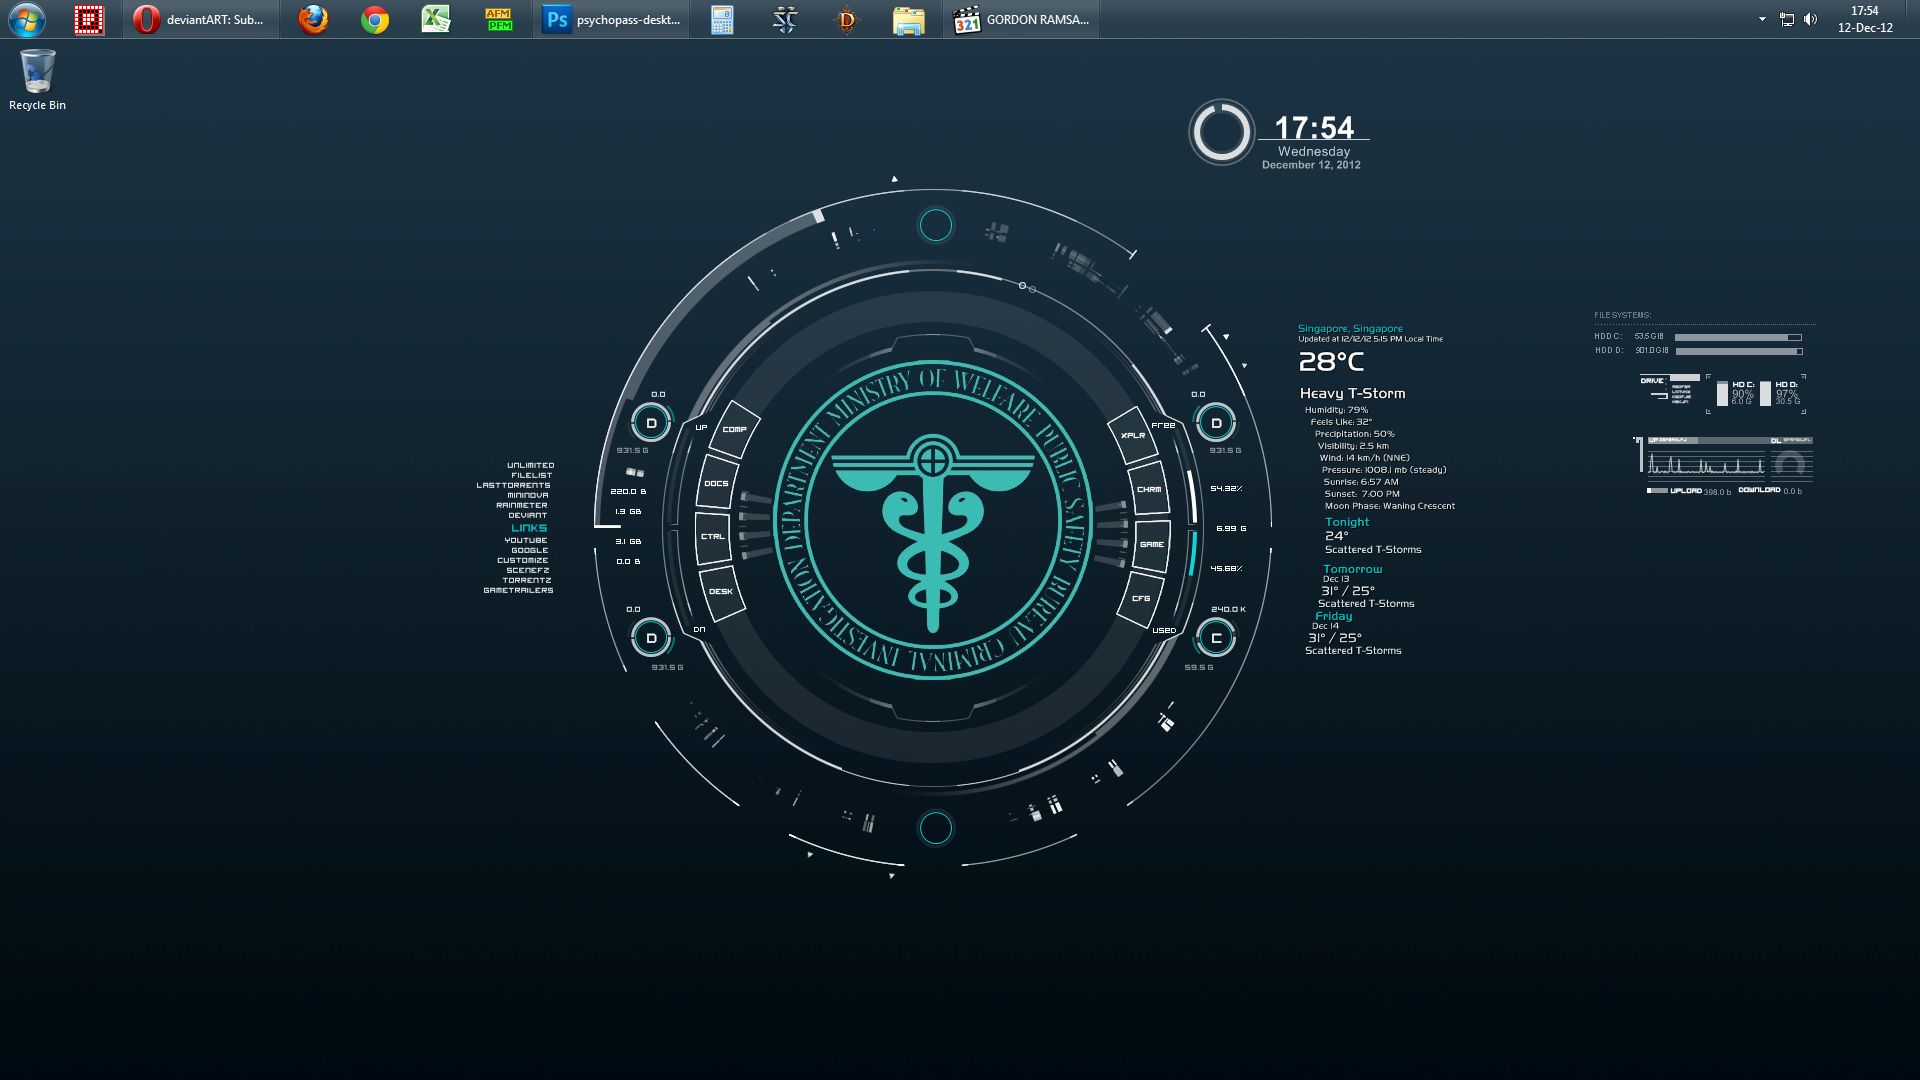Viewport: 1920px width, 1080px height.
Task: Click the HD C: 90% drive readout
Action: pyautogui.click(x=1735, y=392)
